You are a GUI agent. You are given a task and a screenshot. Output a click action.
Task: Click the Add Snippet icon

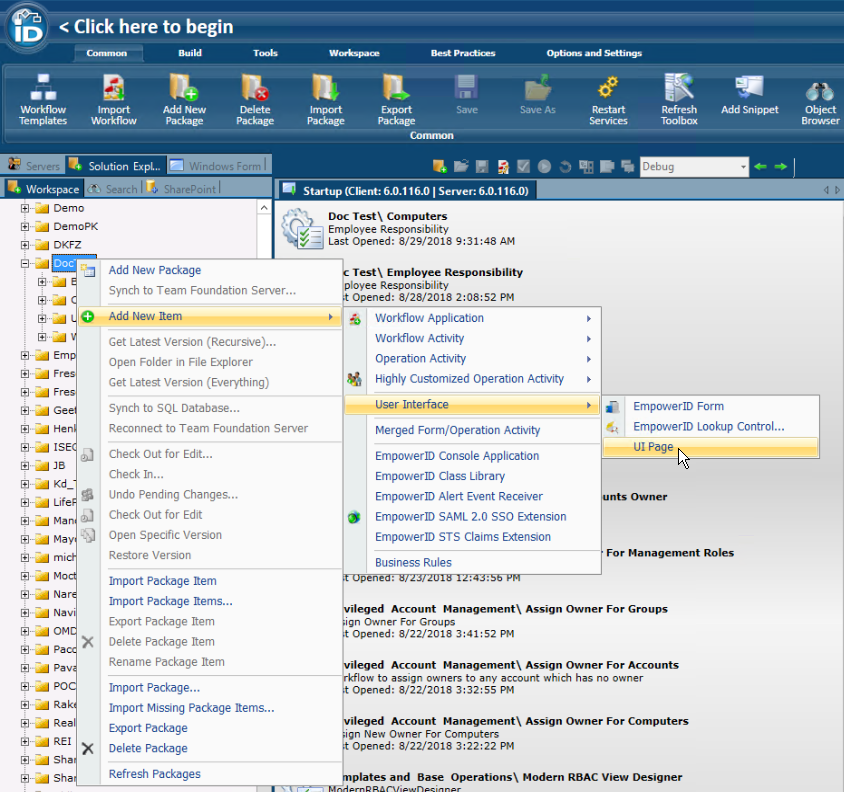point(749,98)
